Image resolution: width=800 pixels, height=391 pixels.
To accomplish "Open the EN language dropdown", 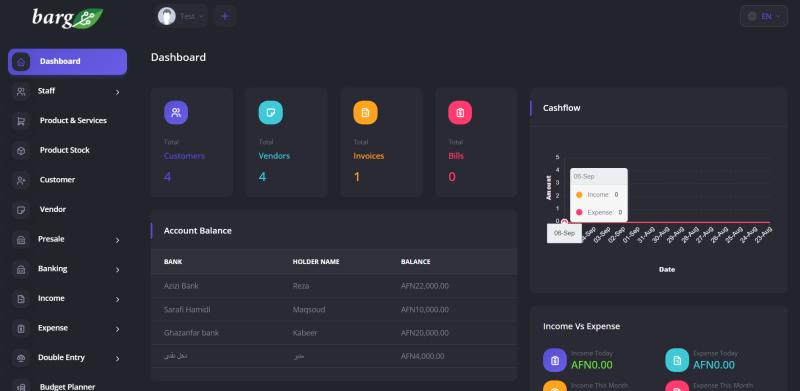I will 764,16.
